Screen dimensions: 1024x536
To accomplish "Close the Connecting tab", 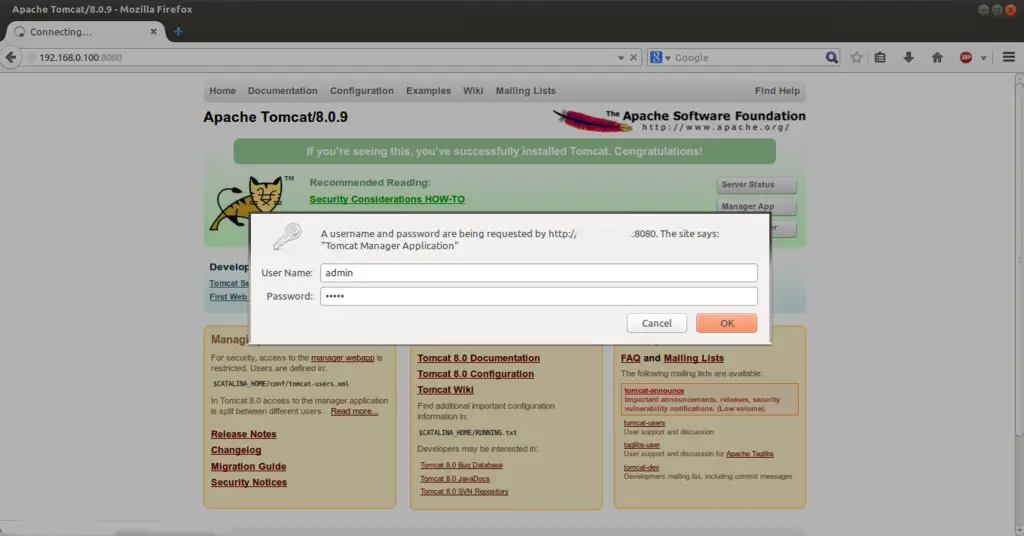I will coord(153,31).
